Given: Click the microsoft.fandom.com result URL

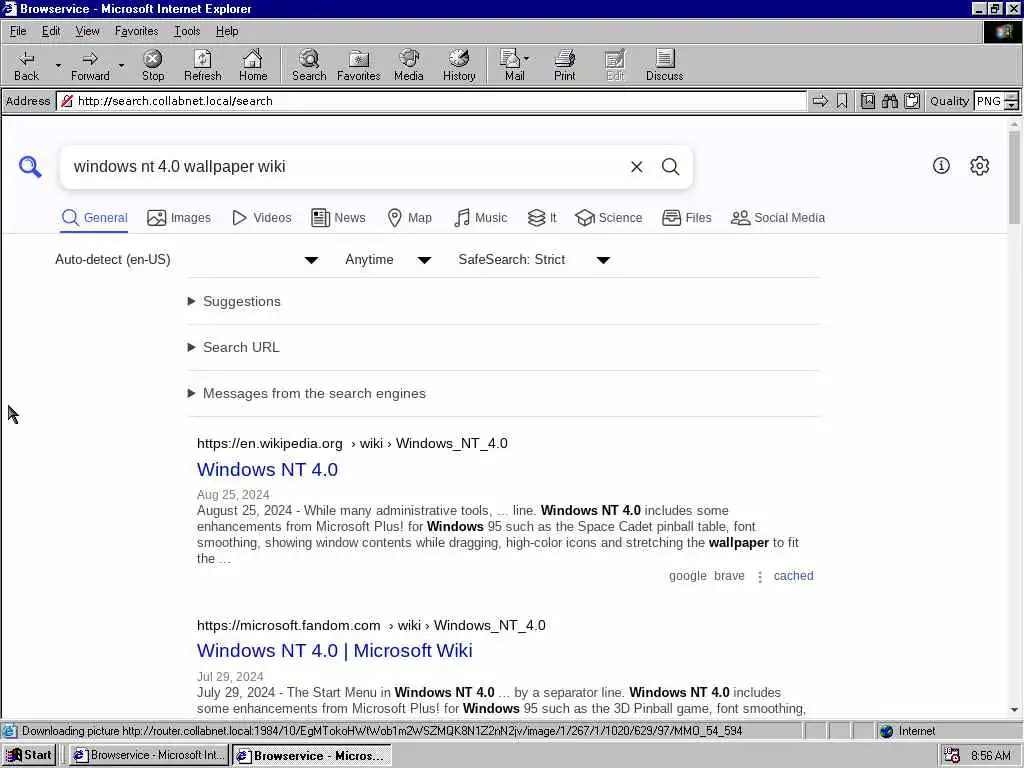Looking at the screenshot, I should [x=371, y=626].
